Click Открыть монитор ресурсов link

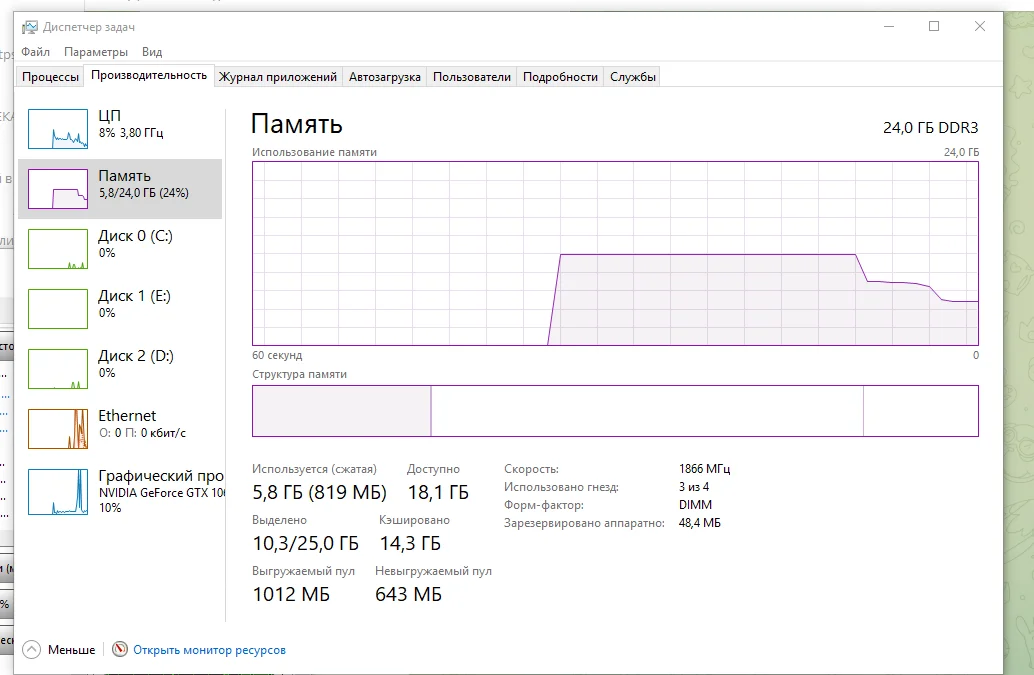[x=209, y=650]
